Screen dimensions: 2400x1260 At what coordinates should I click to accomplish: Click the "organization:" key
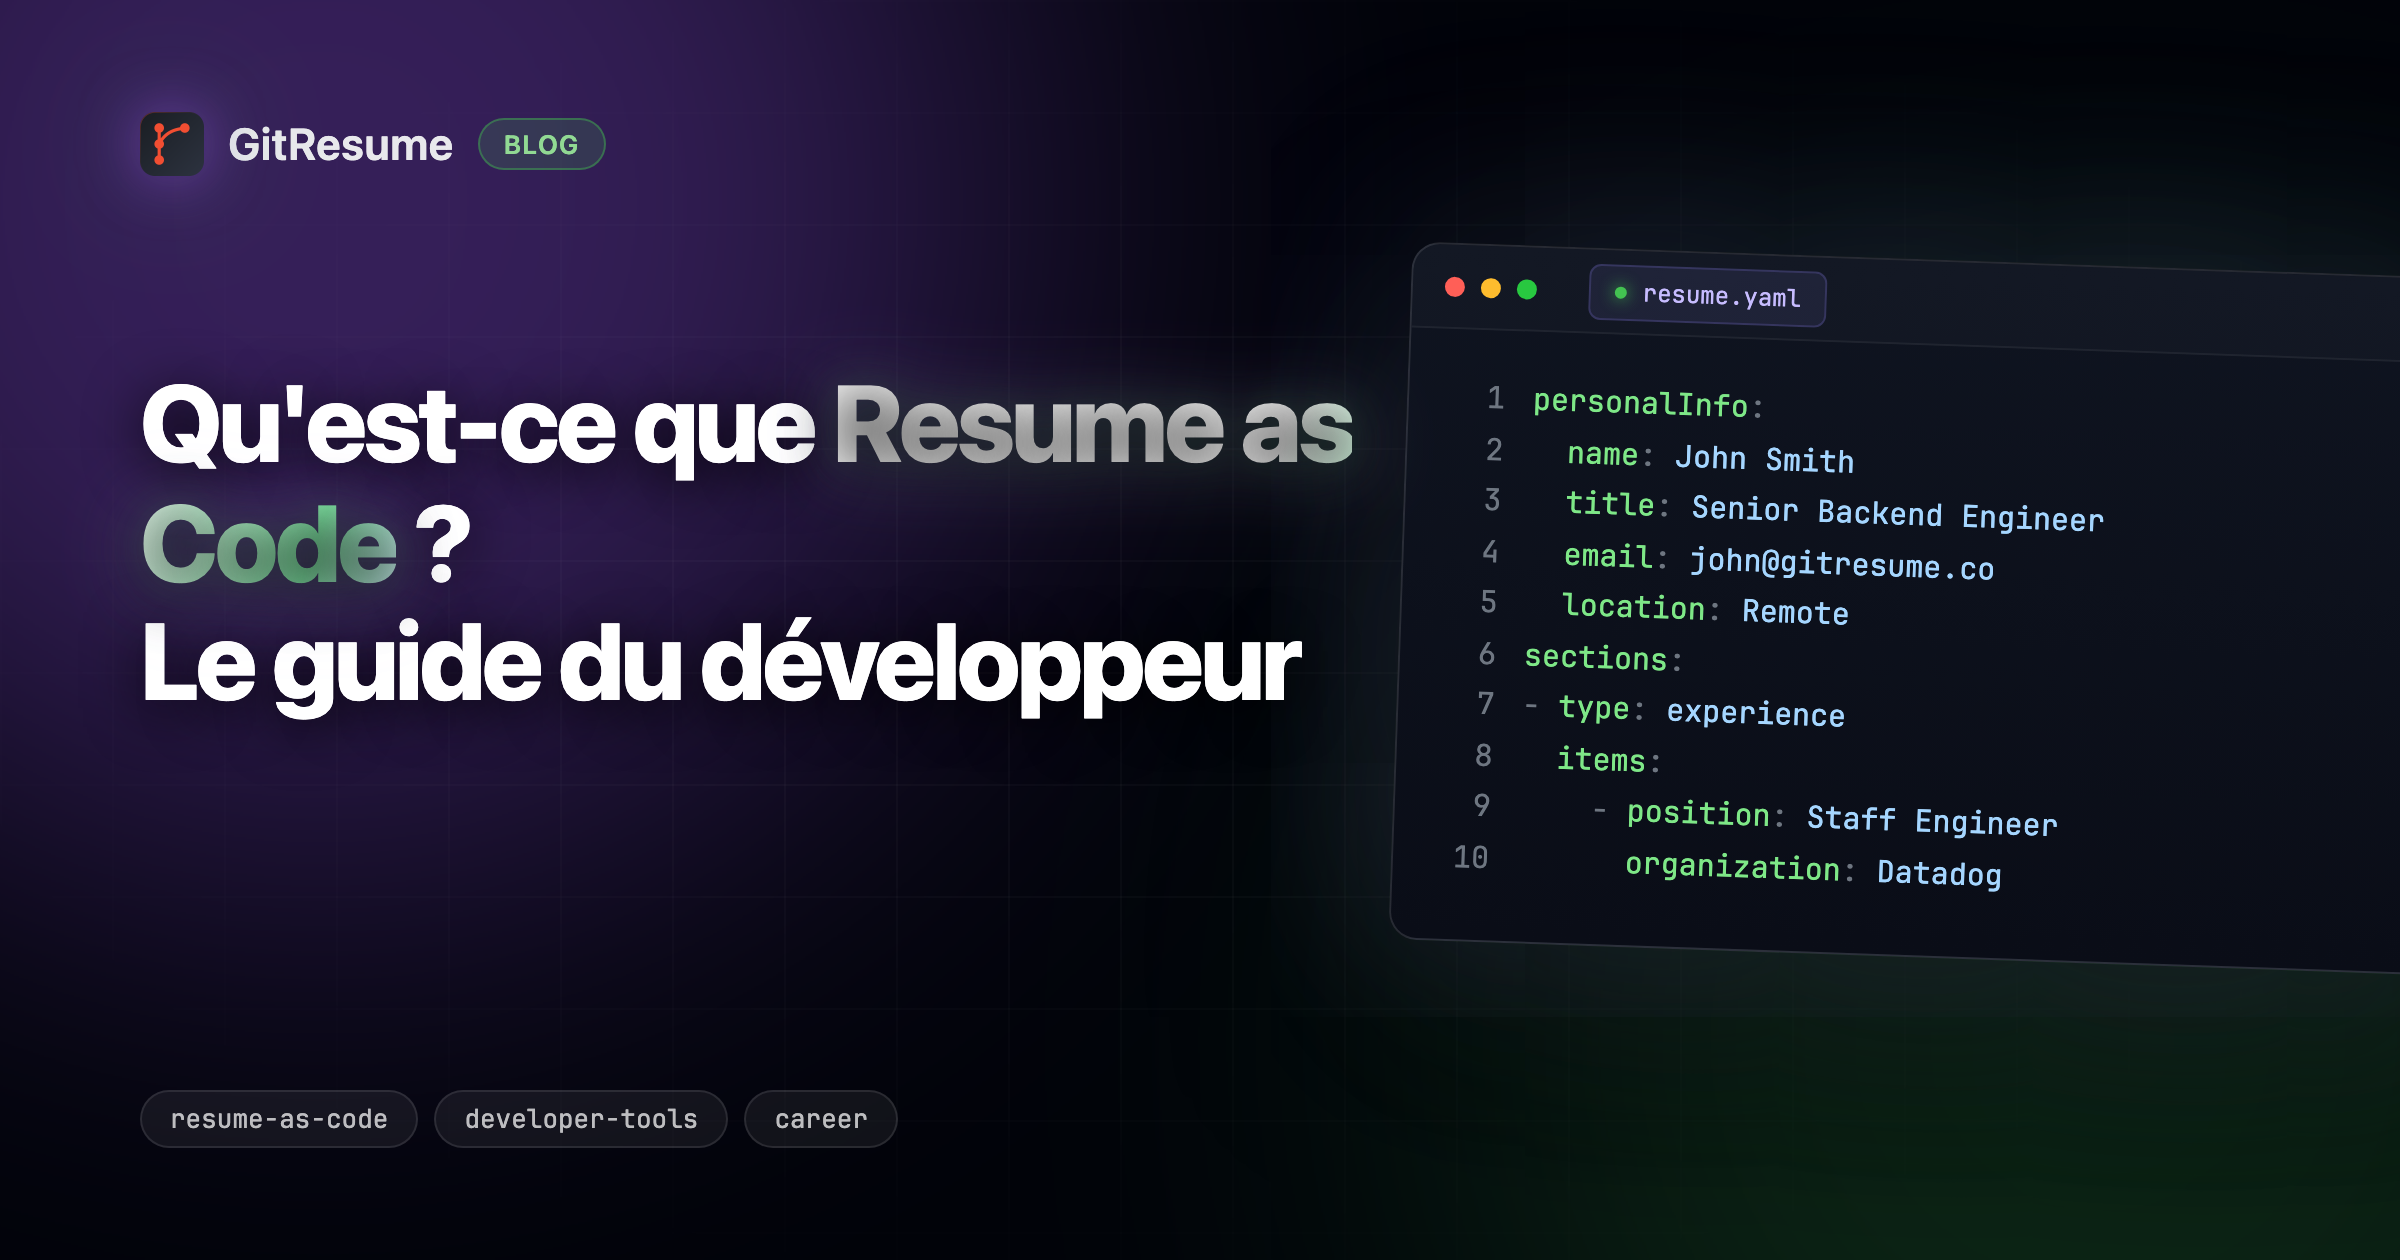point(1740,866)
